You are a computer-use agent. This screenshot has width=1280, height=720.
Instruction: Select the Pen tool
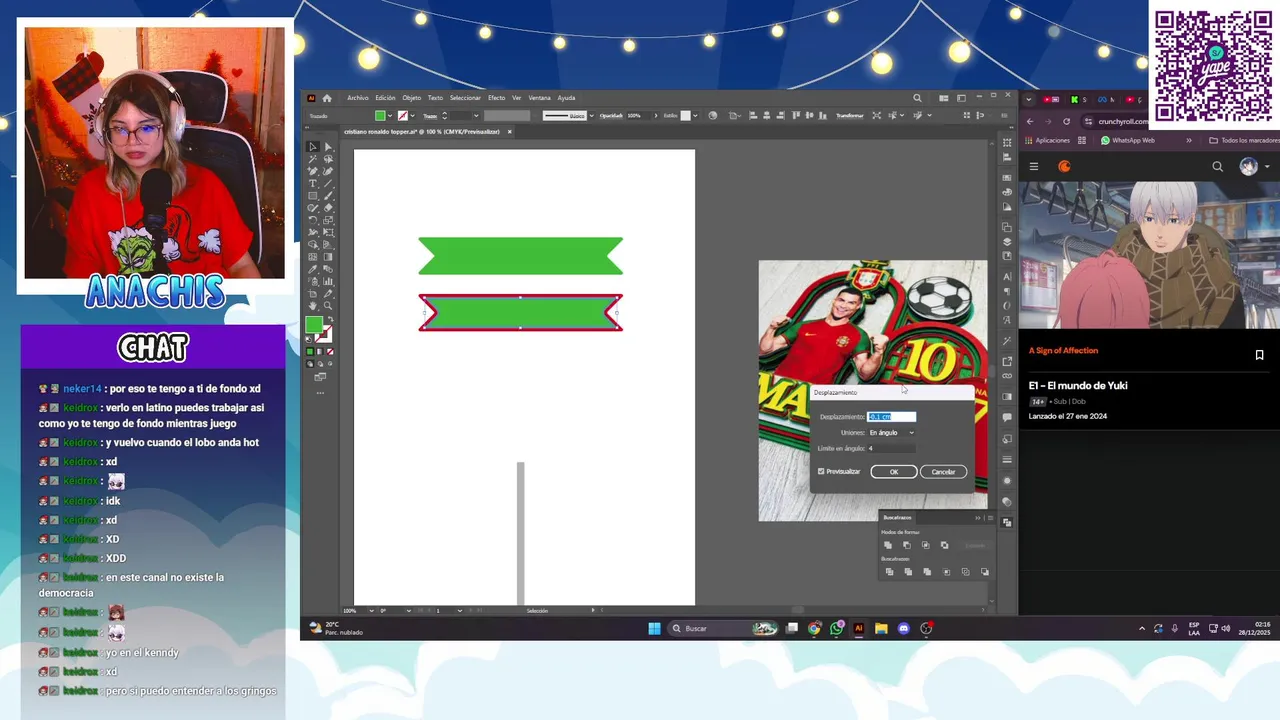(313, 171)
